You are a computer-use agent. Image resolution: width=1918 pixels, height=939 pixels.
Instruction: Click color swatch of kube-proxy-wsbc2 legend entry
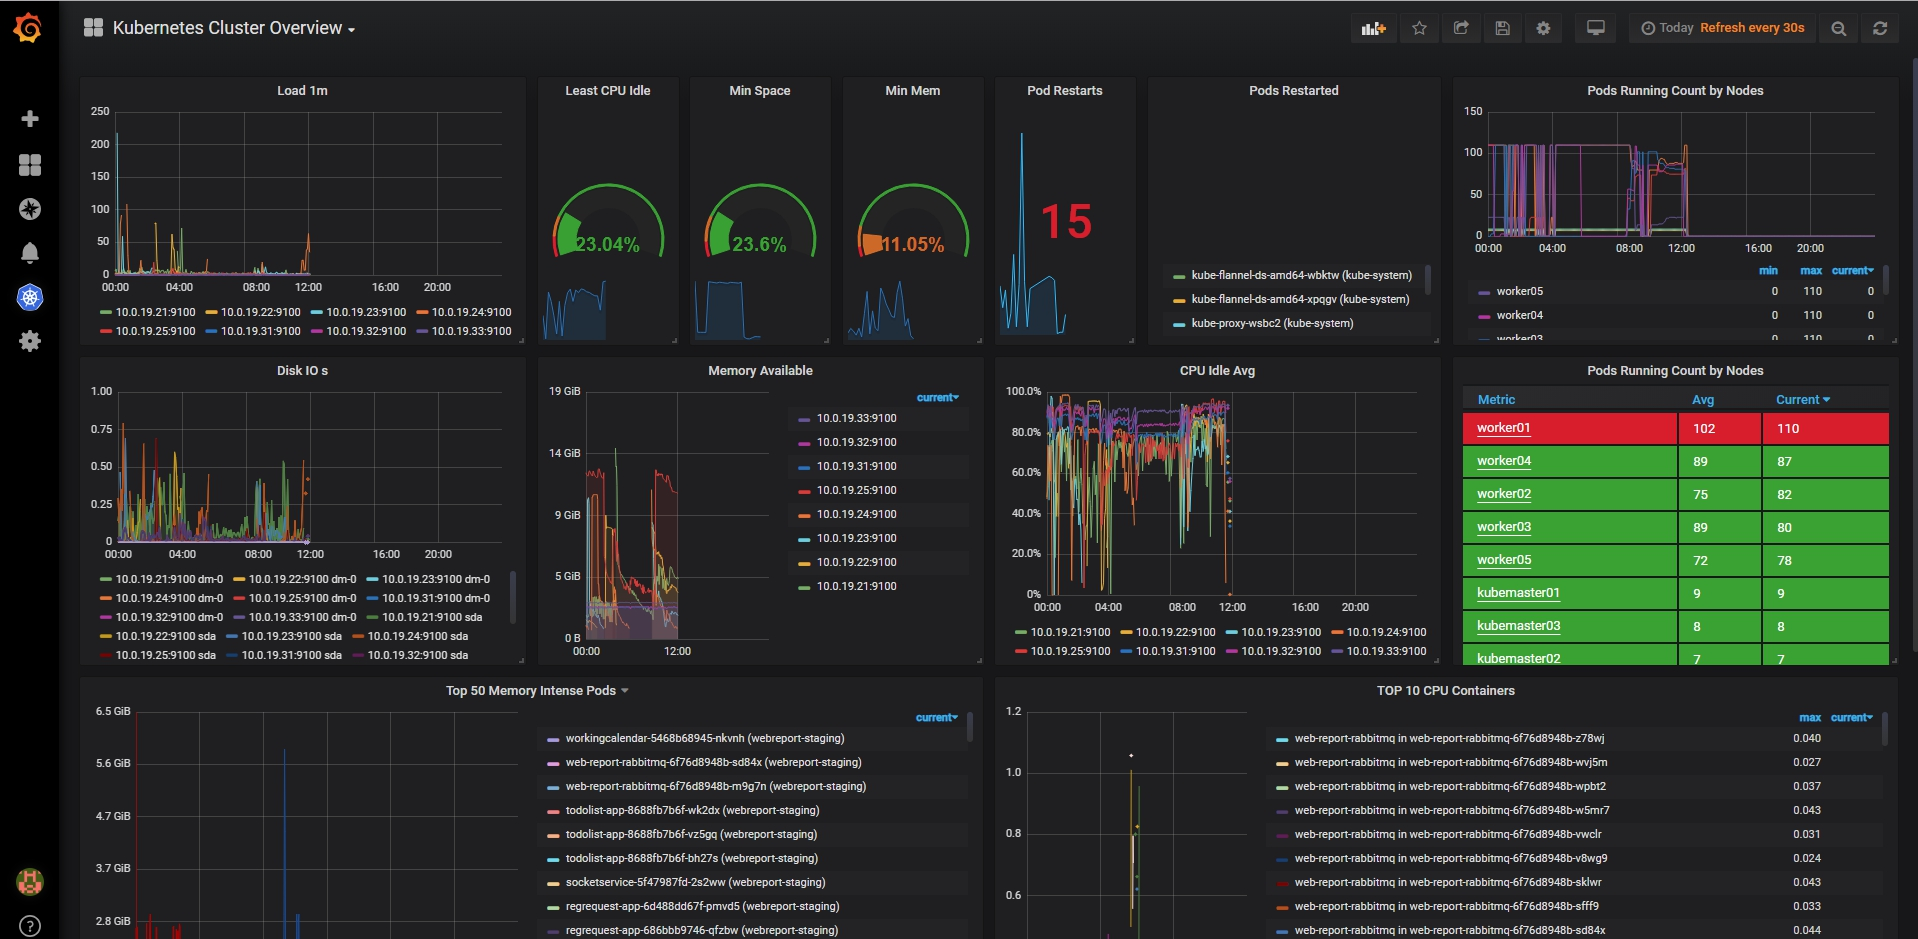(1178, 324)
